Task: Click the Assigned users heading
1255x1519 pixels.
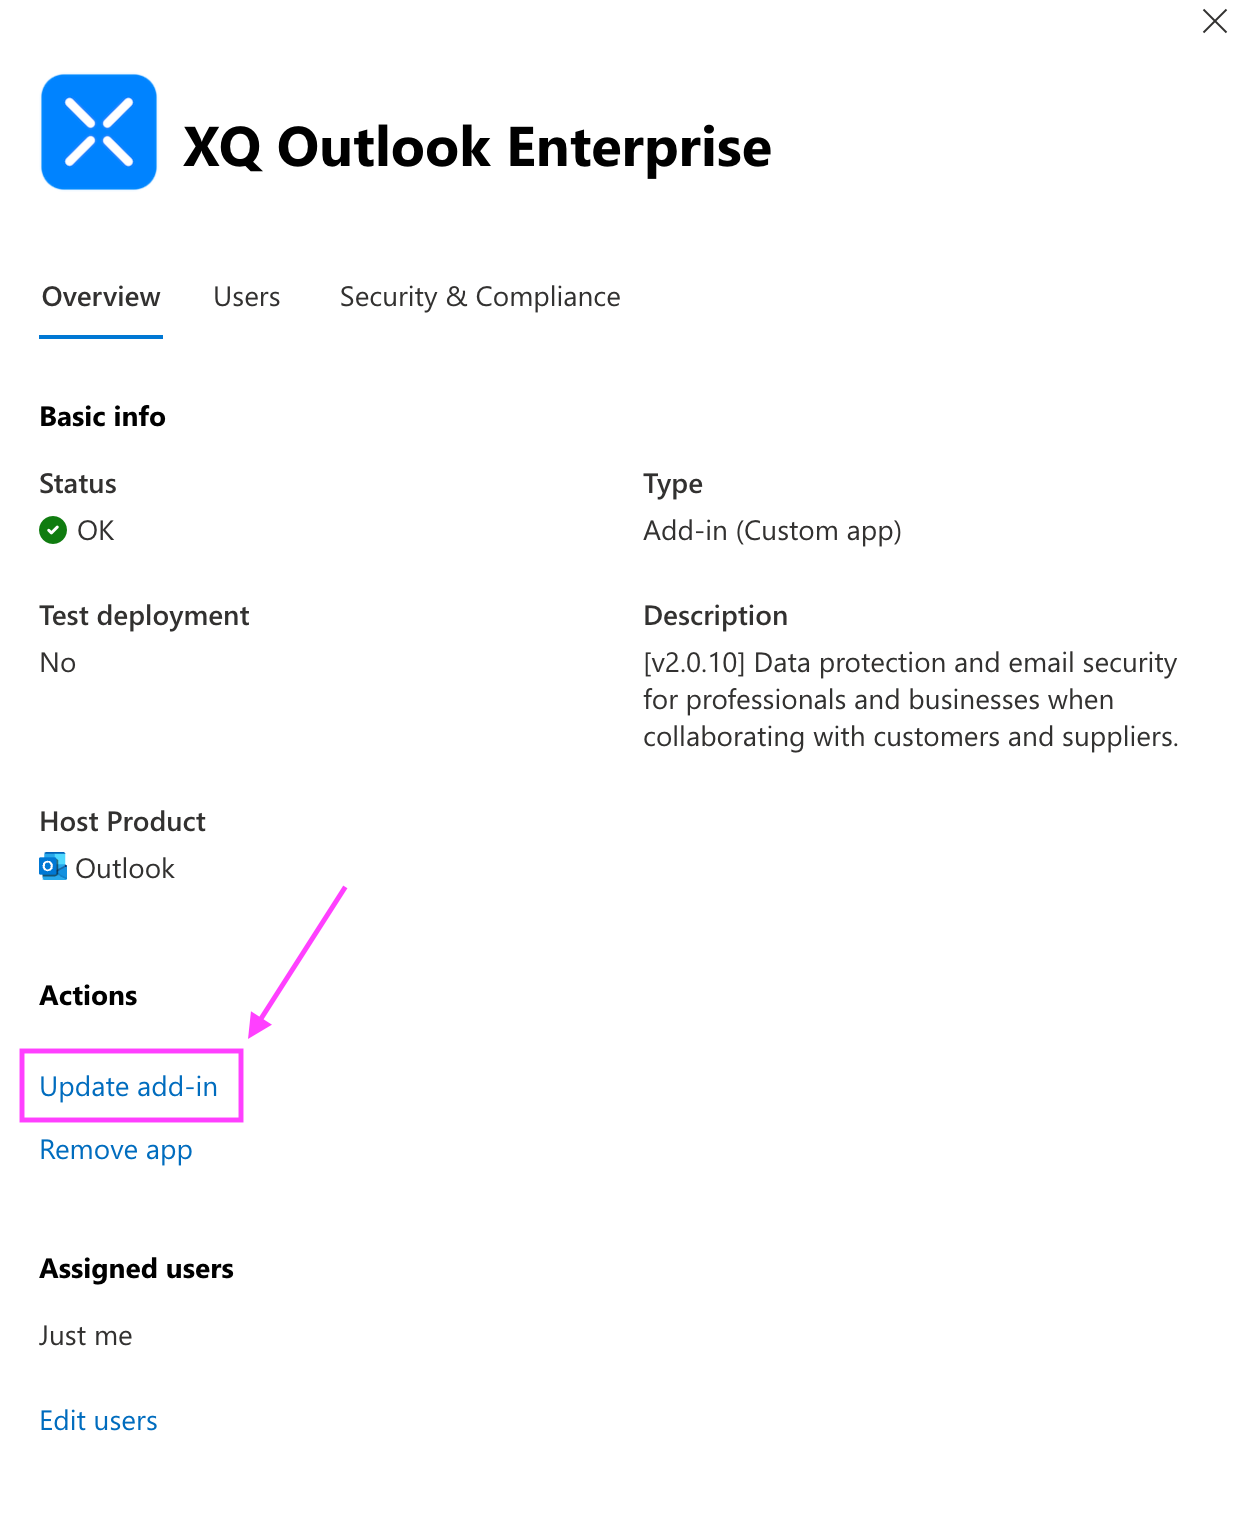Action: [137, 1269]
